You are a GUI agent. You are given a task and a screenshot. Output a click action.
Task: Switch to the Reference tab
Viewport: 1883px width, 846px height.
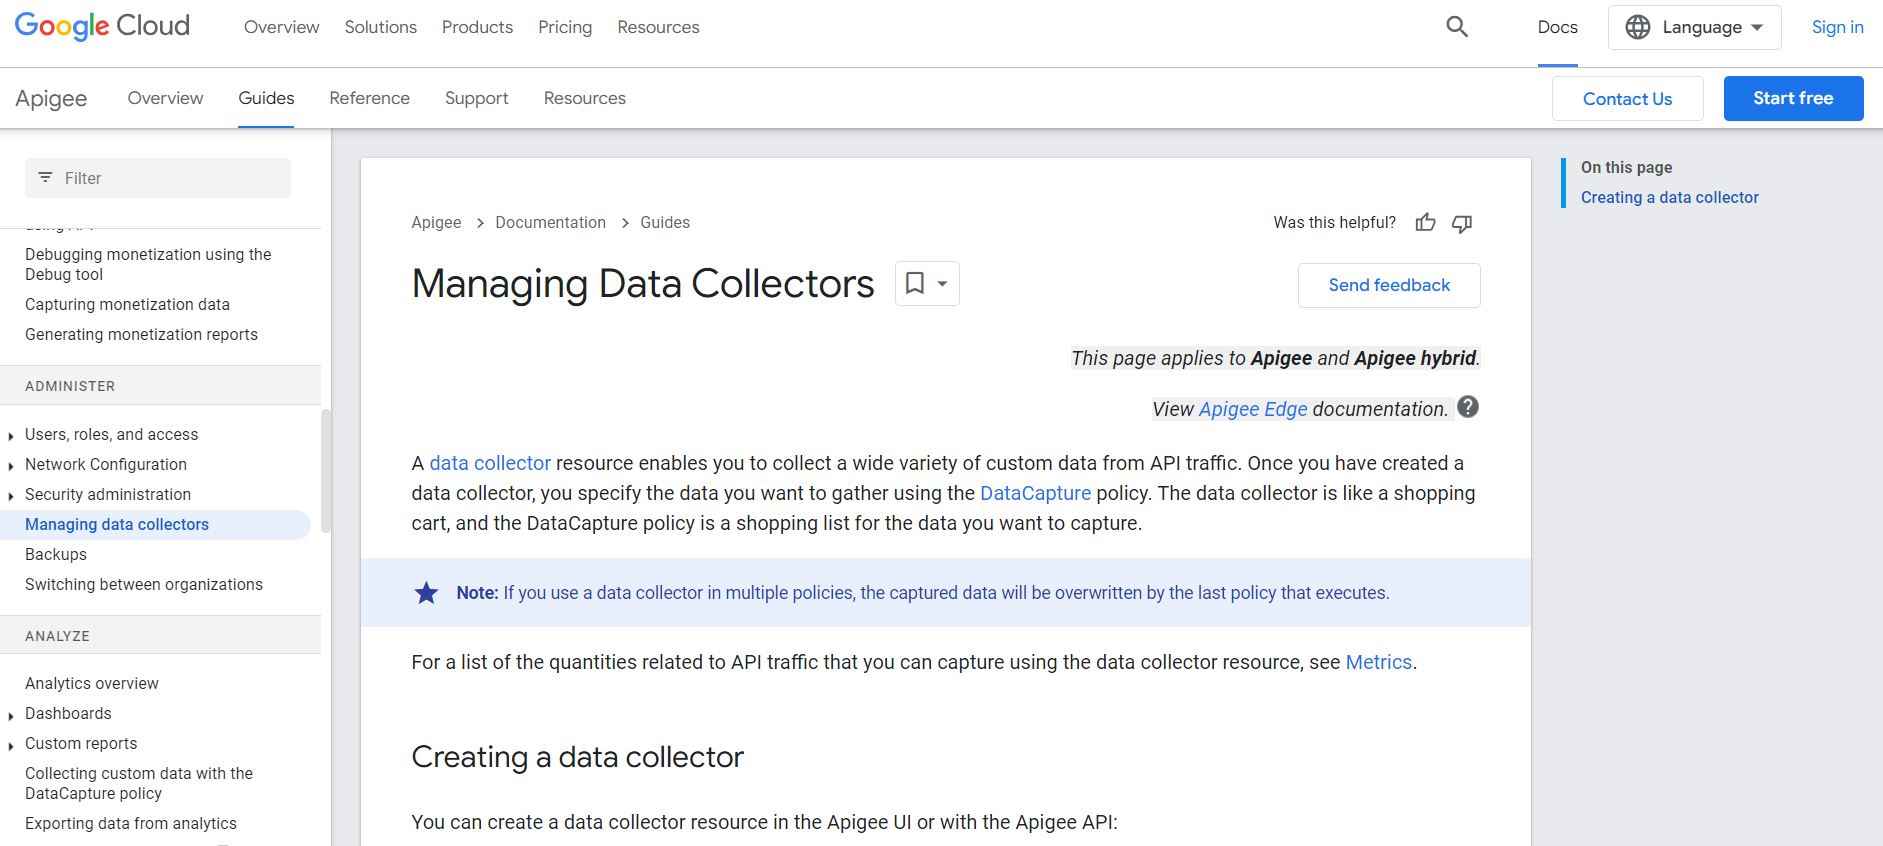[x=369, y=98]
